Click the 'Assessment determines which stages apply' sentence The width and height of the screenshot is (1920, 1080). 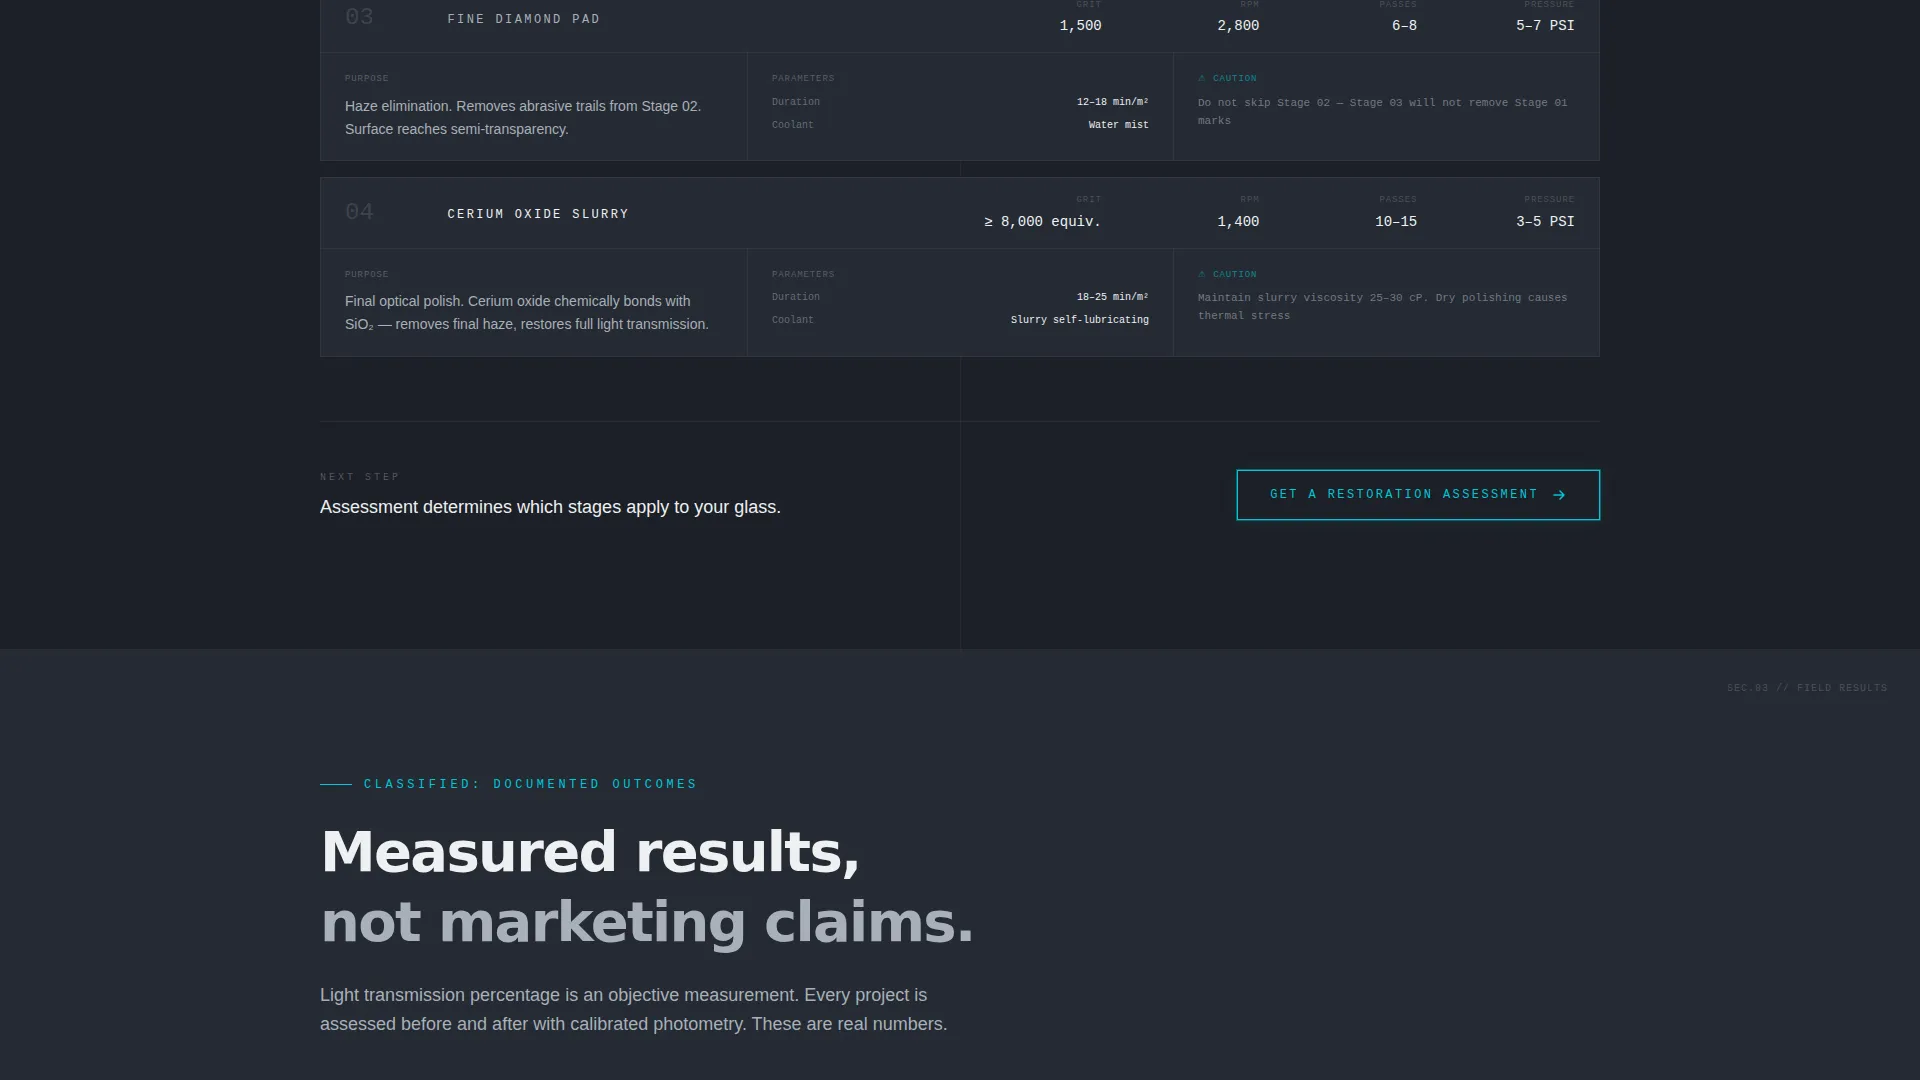550,508
